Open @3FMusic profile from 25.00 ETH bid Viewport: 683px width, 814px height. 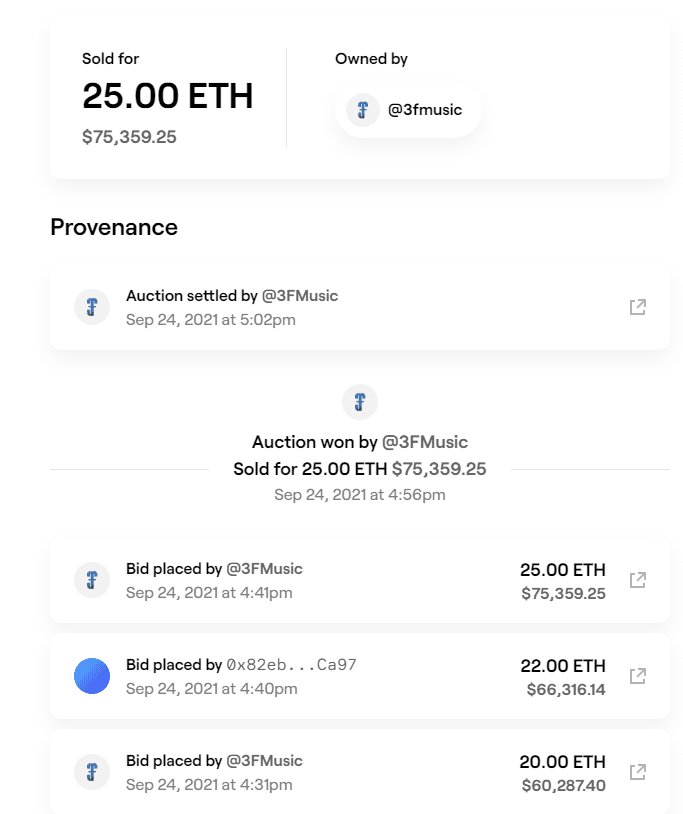264,569
